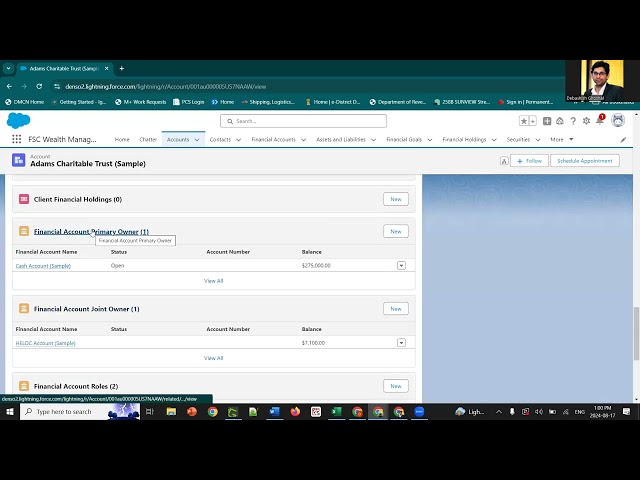Open Excel from the taskbar
The image size is (640, 480).
click(336, 411)
